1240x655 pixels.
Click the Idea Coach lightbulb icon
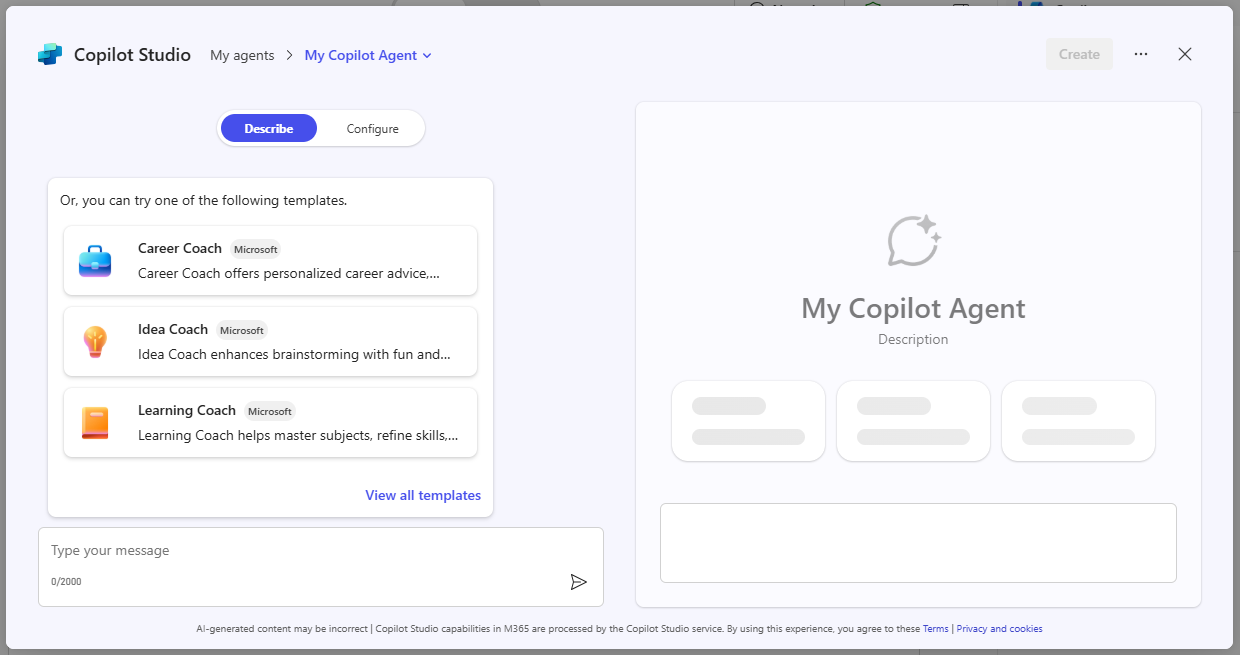pos(95,339)
